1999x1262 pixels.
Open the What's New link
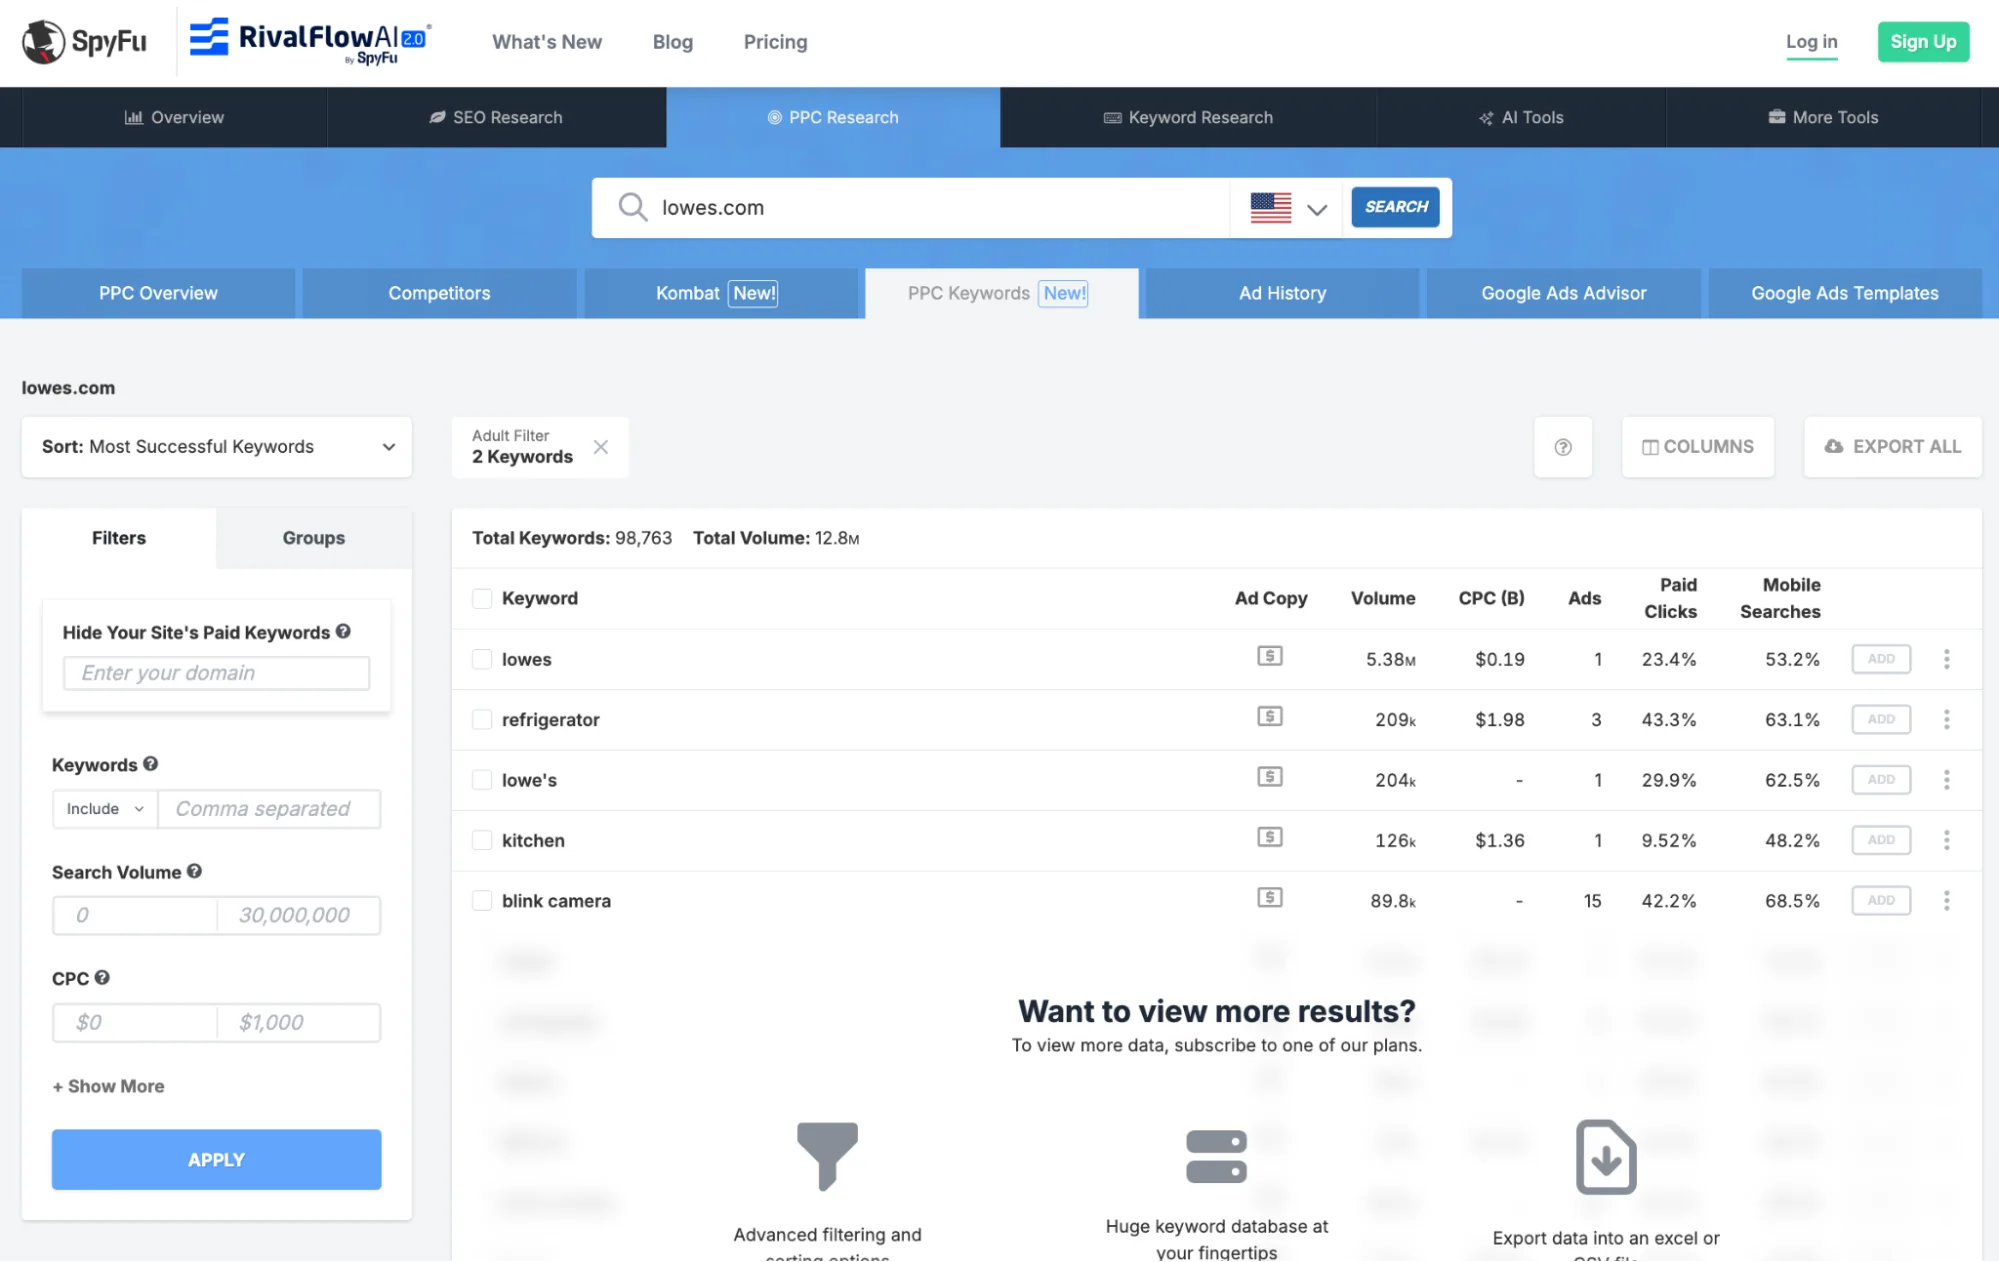(x=547, y=42)
